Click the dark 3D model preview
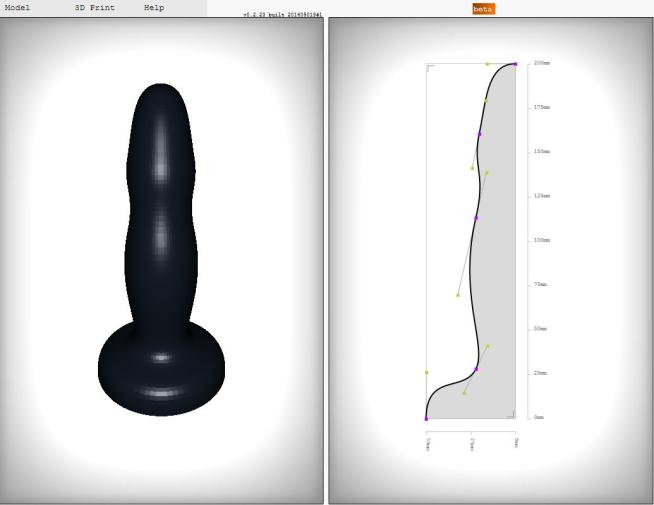The image size is (654, 505). pos(160,250)
